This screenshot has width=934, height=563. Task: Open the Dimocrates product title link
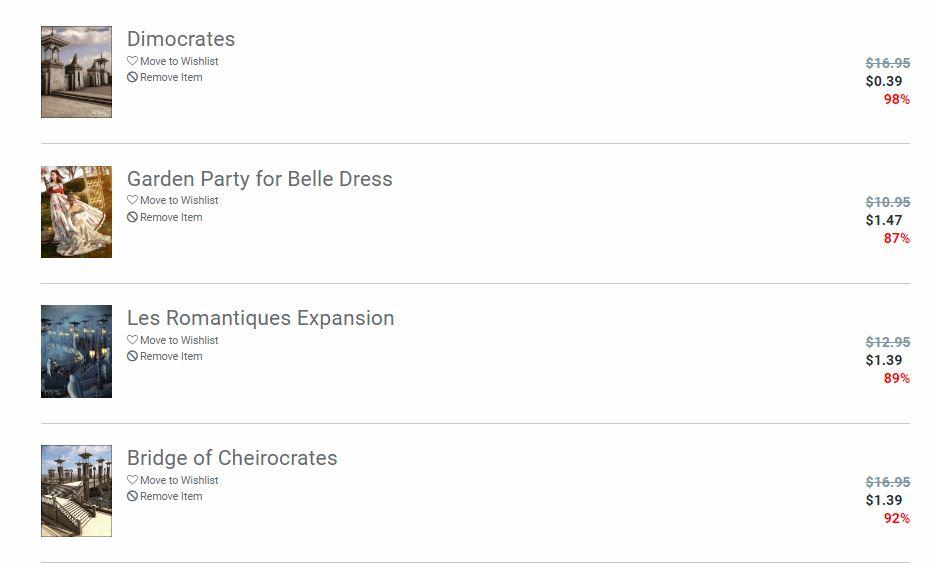181,39
